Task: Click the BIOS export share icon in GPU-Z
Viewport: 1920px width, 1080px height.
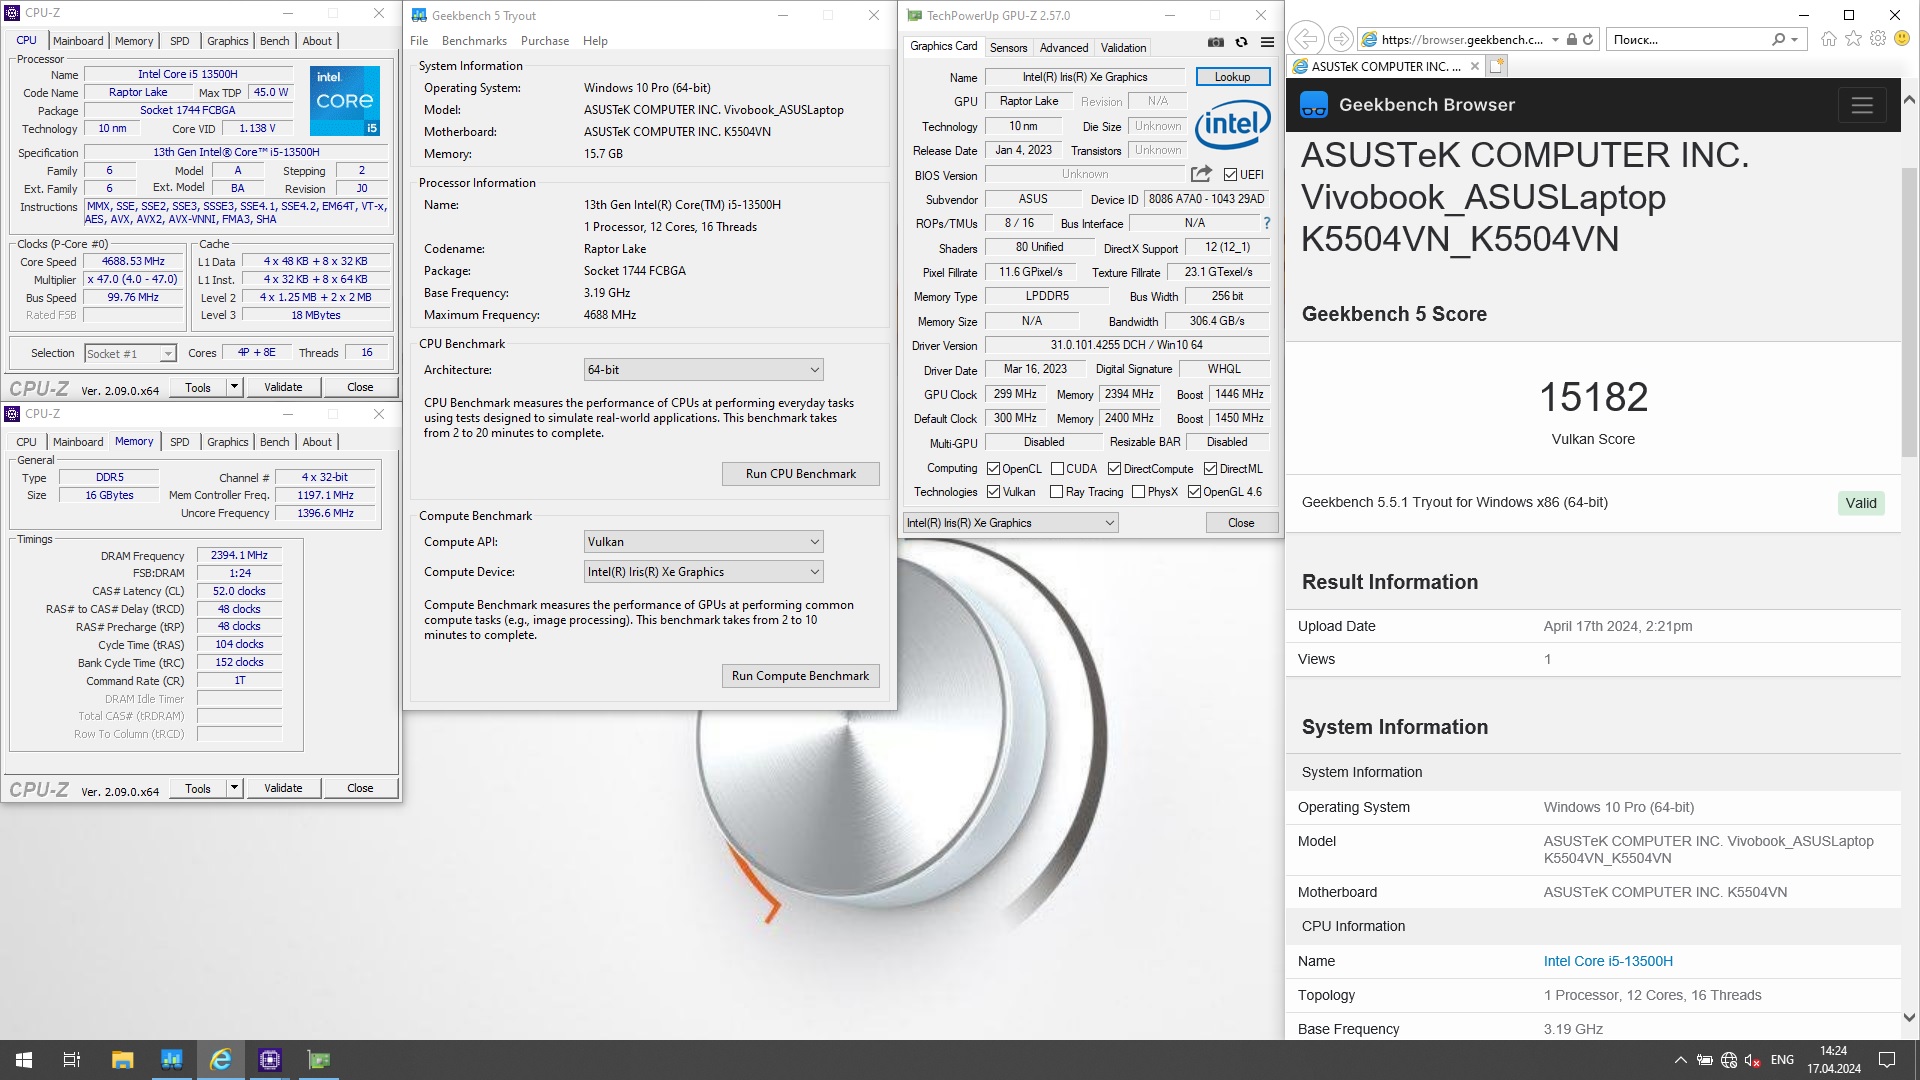Action: (x=1201, y=173)
